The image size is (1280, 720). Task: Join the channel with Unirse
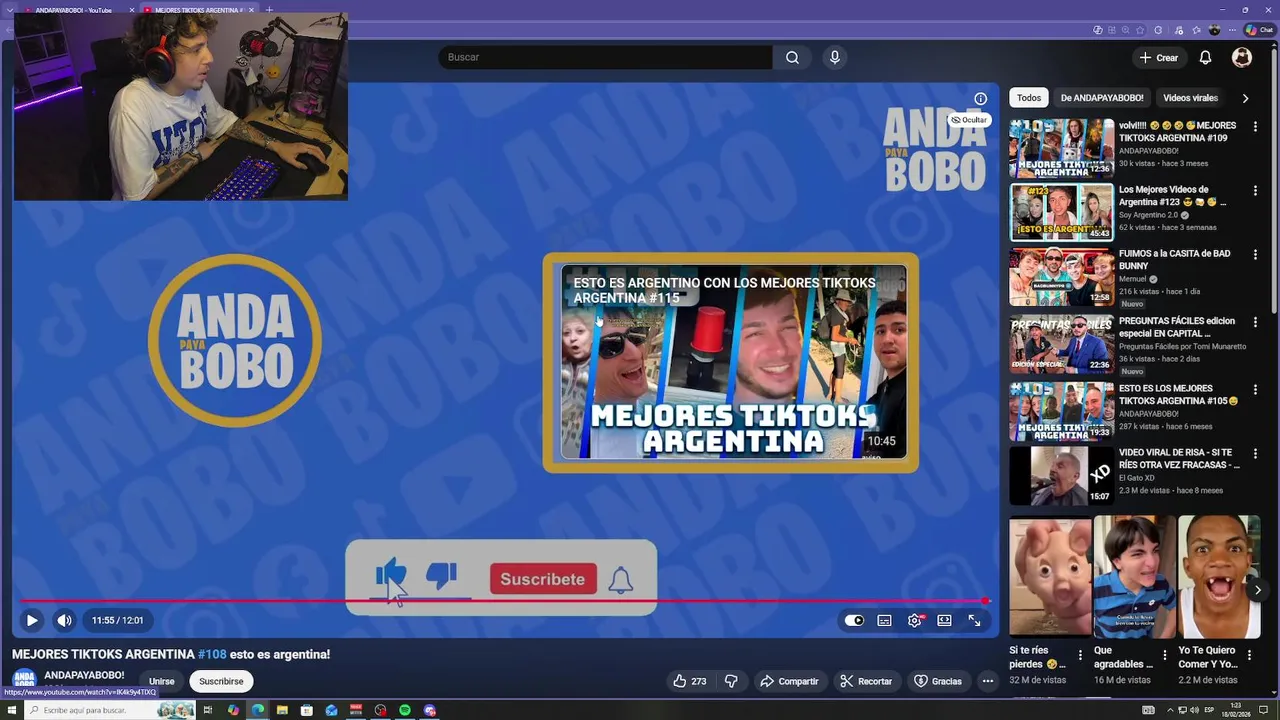pyautogui.click(x=161, y=681)
